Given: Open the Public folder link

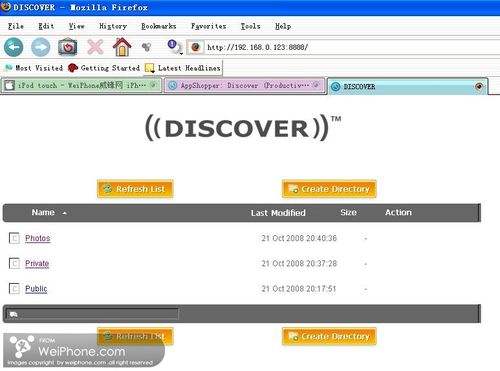Looking at the screenshot, I should 36,289.
